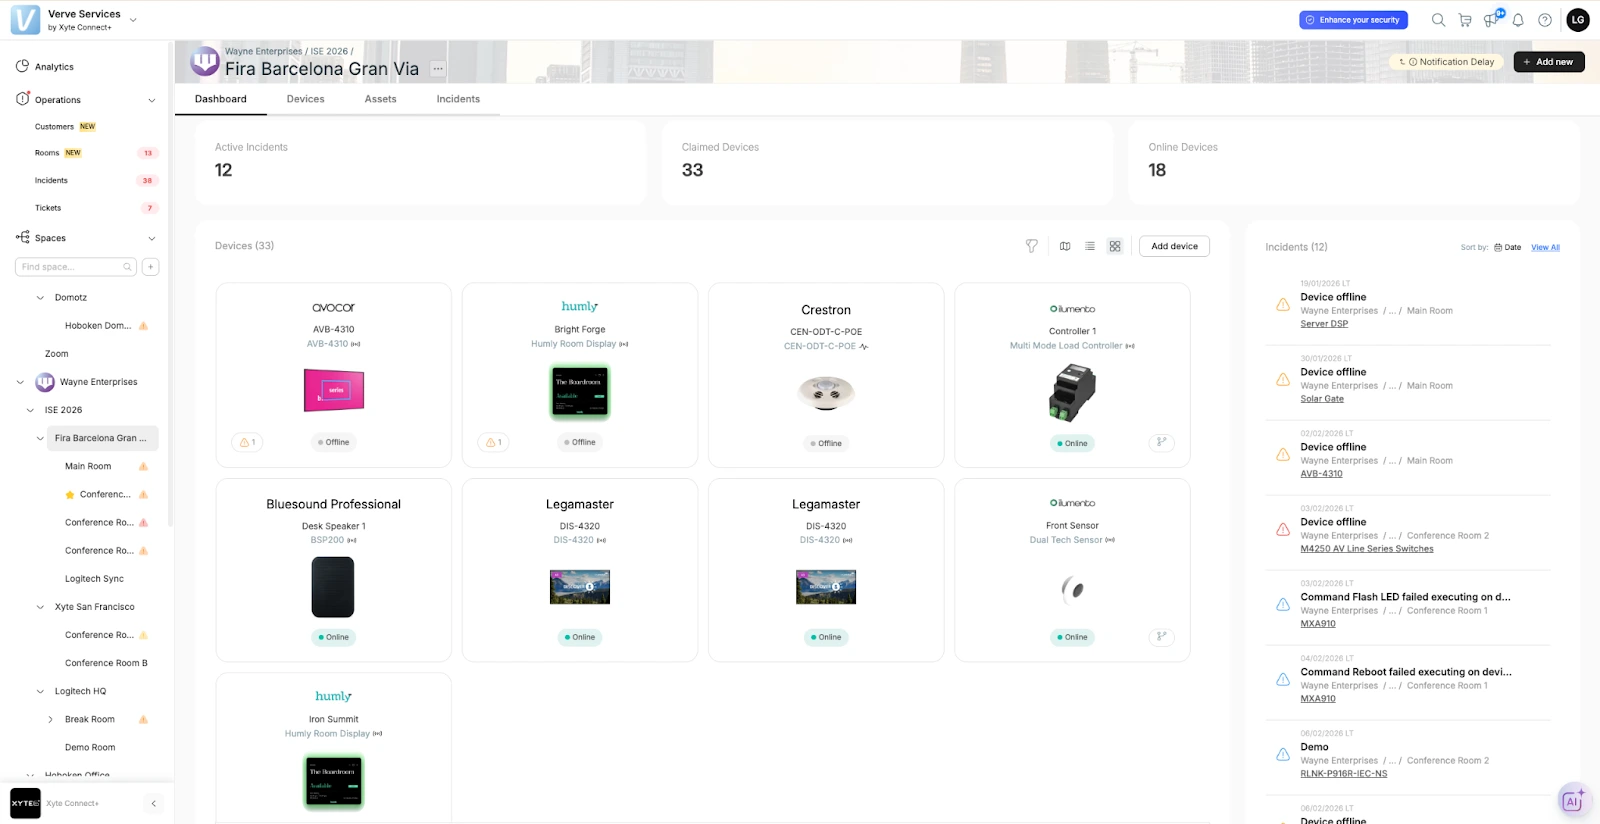Switch devices to grid view
The width and height of the screenshot is (1600, 824).
point(1115,246)
